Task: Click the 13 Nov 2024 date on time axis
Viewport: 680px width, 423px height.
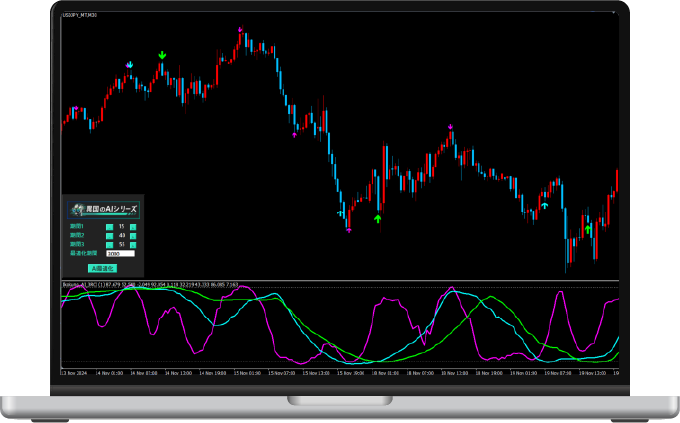Action: pos(74,372)
